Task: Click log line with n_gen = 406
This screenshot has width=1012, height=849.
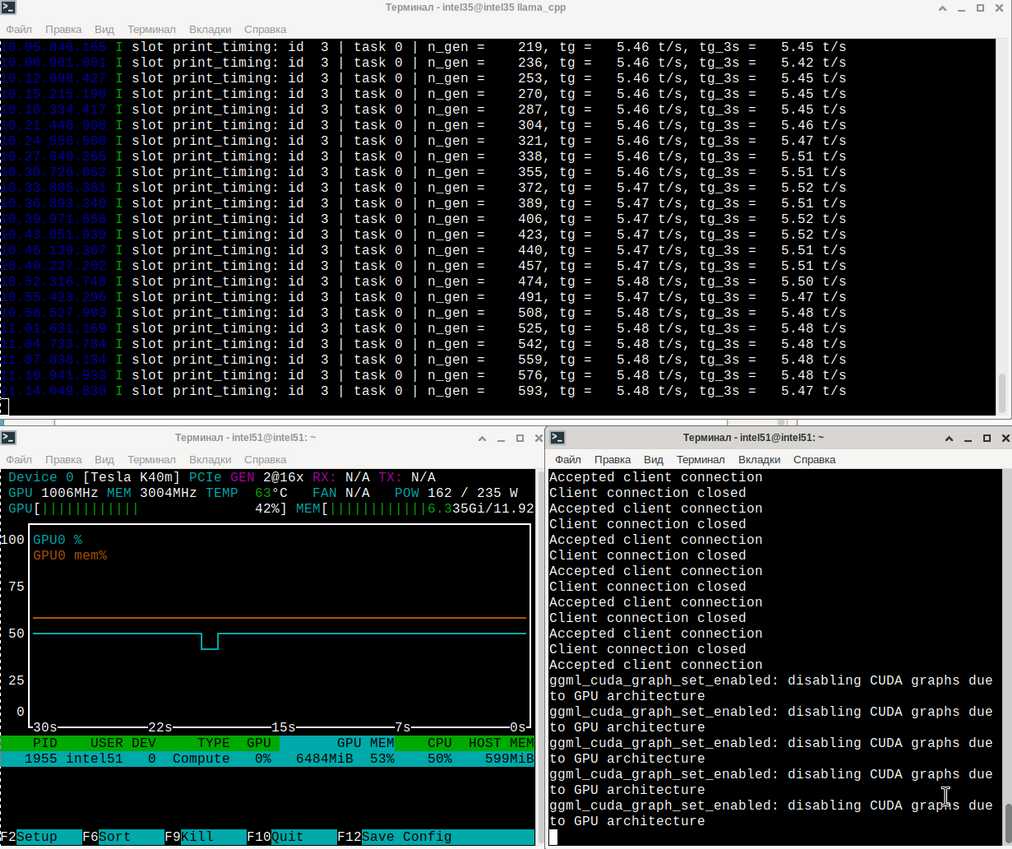Action: click(x=423, y=219)
